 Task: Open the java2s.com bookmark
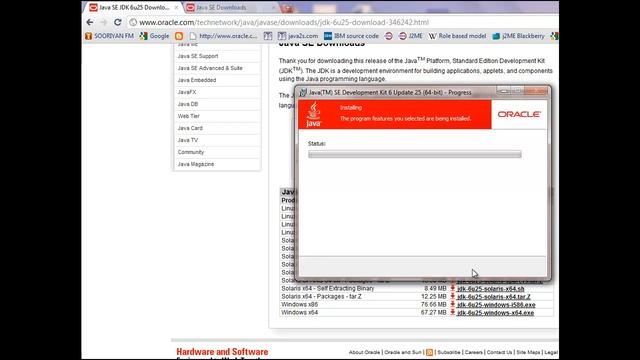pyautogui.click(x=298, y=36)
